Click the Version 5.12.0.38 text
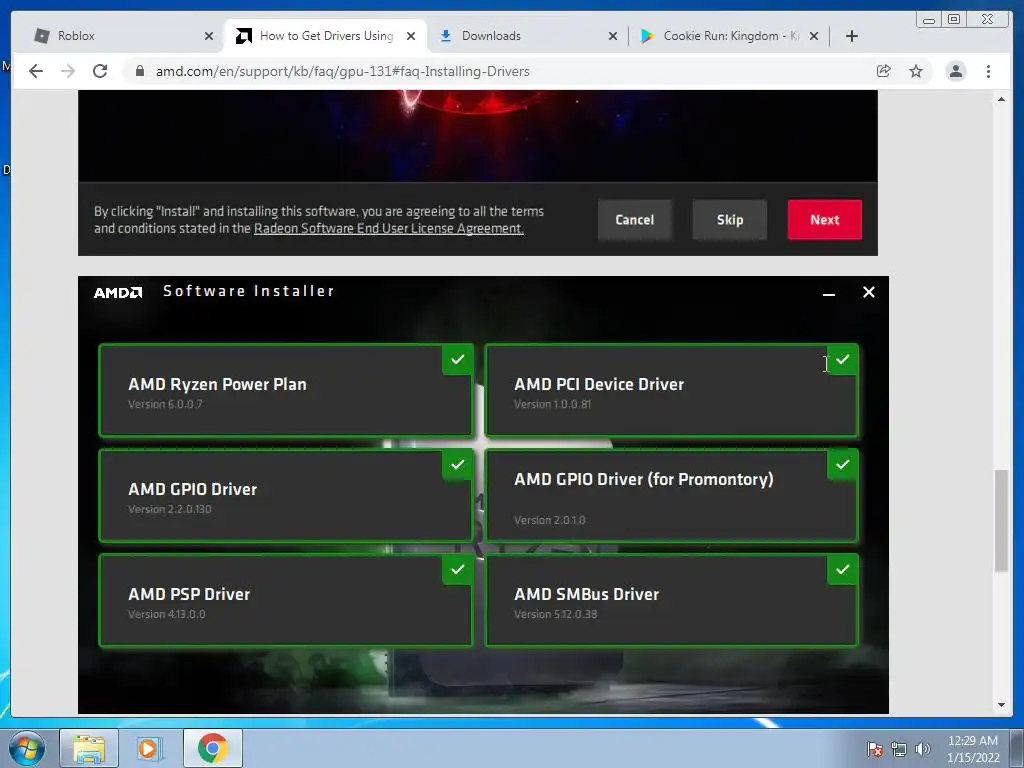The width and height of the screenshot is (1024, 768). pyautogui.click(x=556, y=615)
